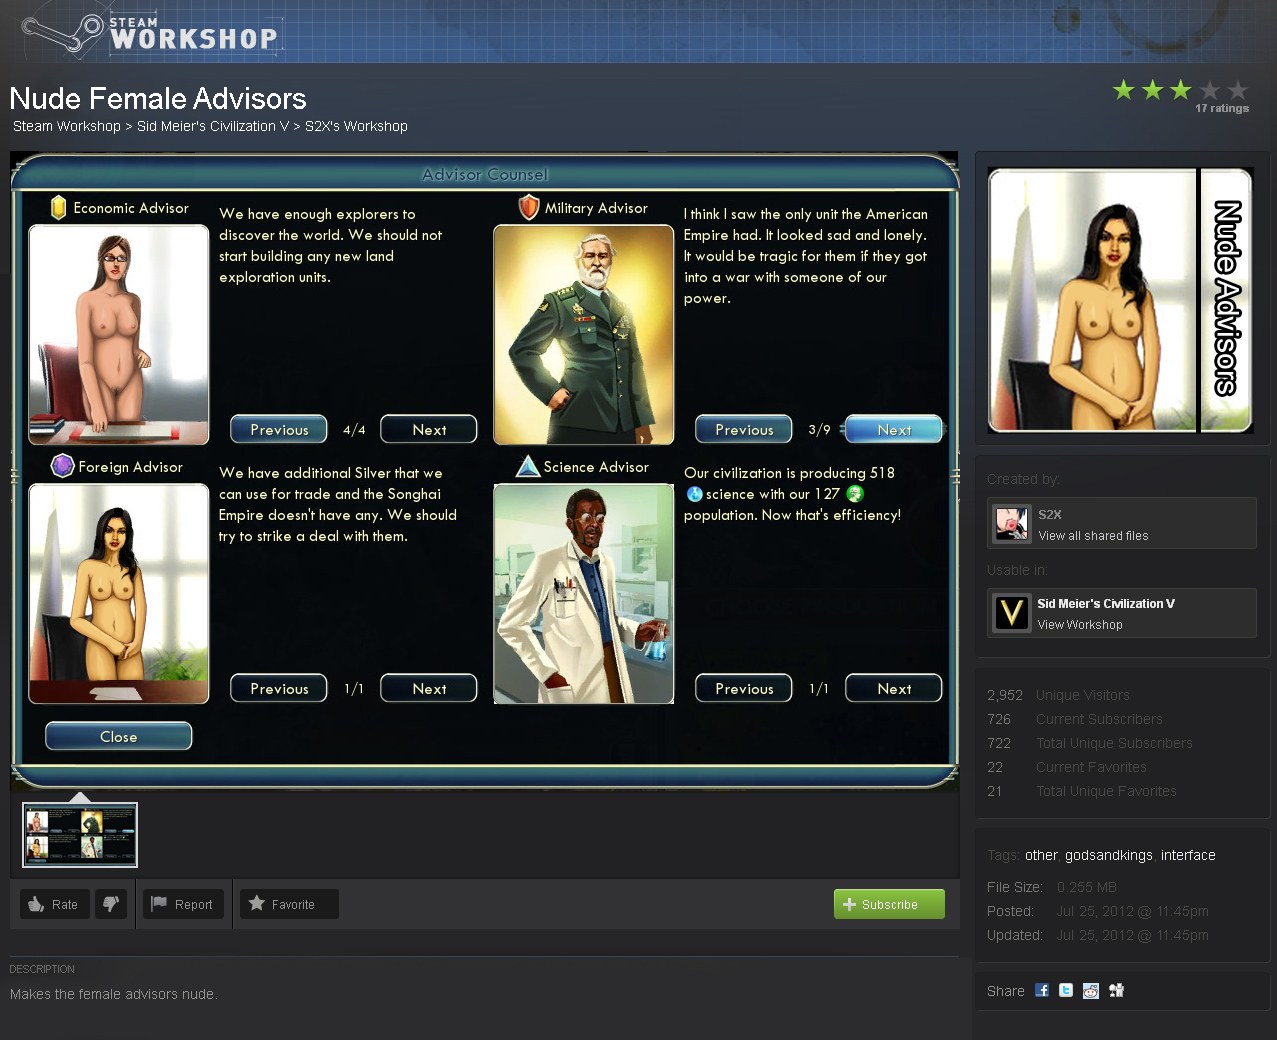
Task: Select the screenshot thumbnail below preview
Action: coord(80,835)
